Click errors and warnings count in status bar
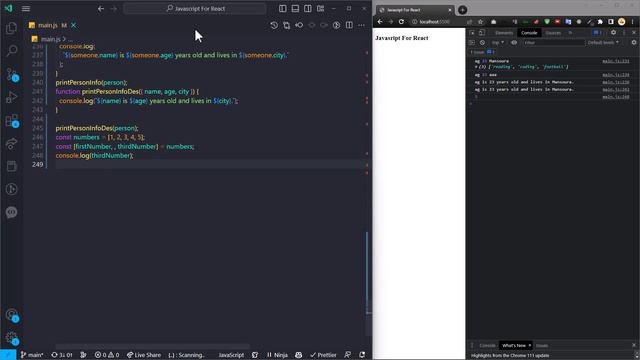This screenshot has height=360, width=640. point(107,355)
